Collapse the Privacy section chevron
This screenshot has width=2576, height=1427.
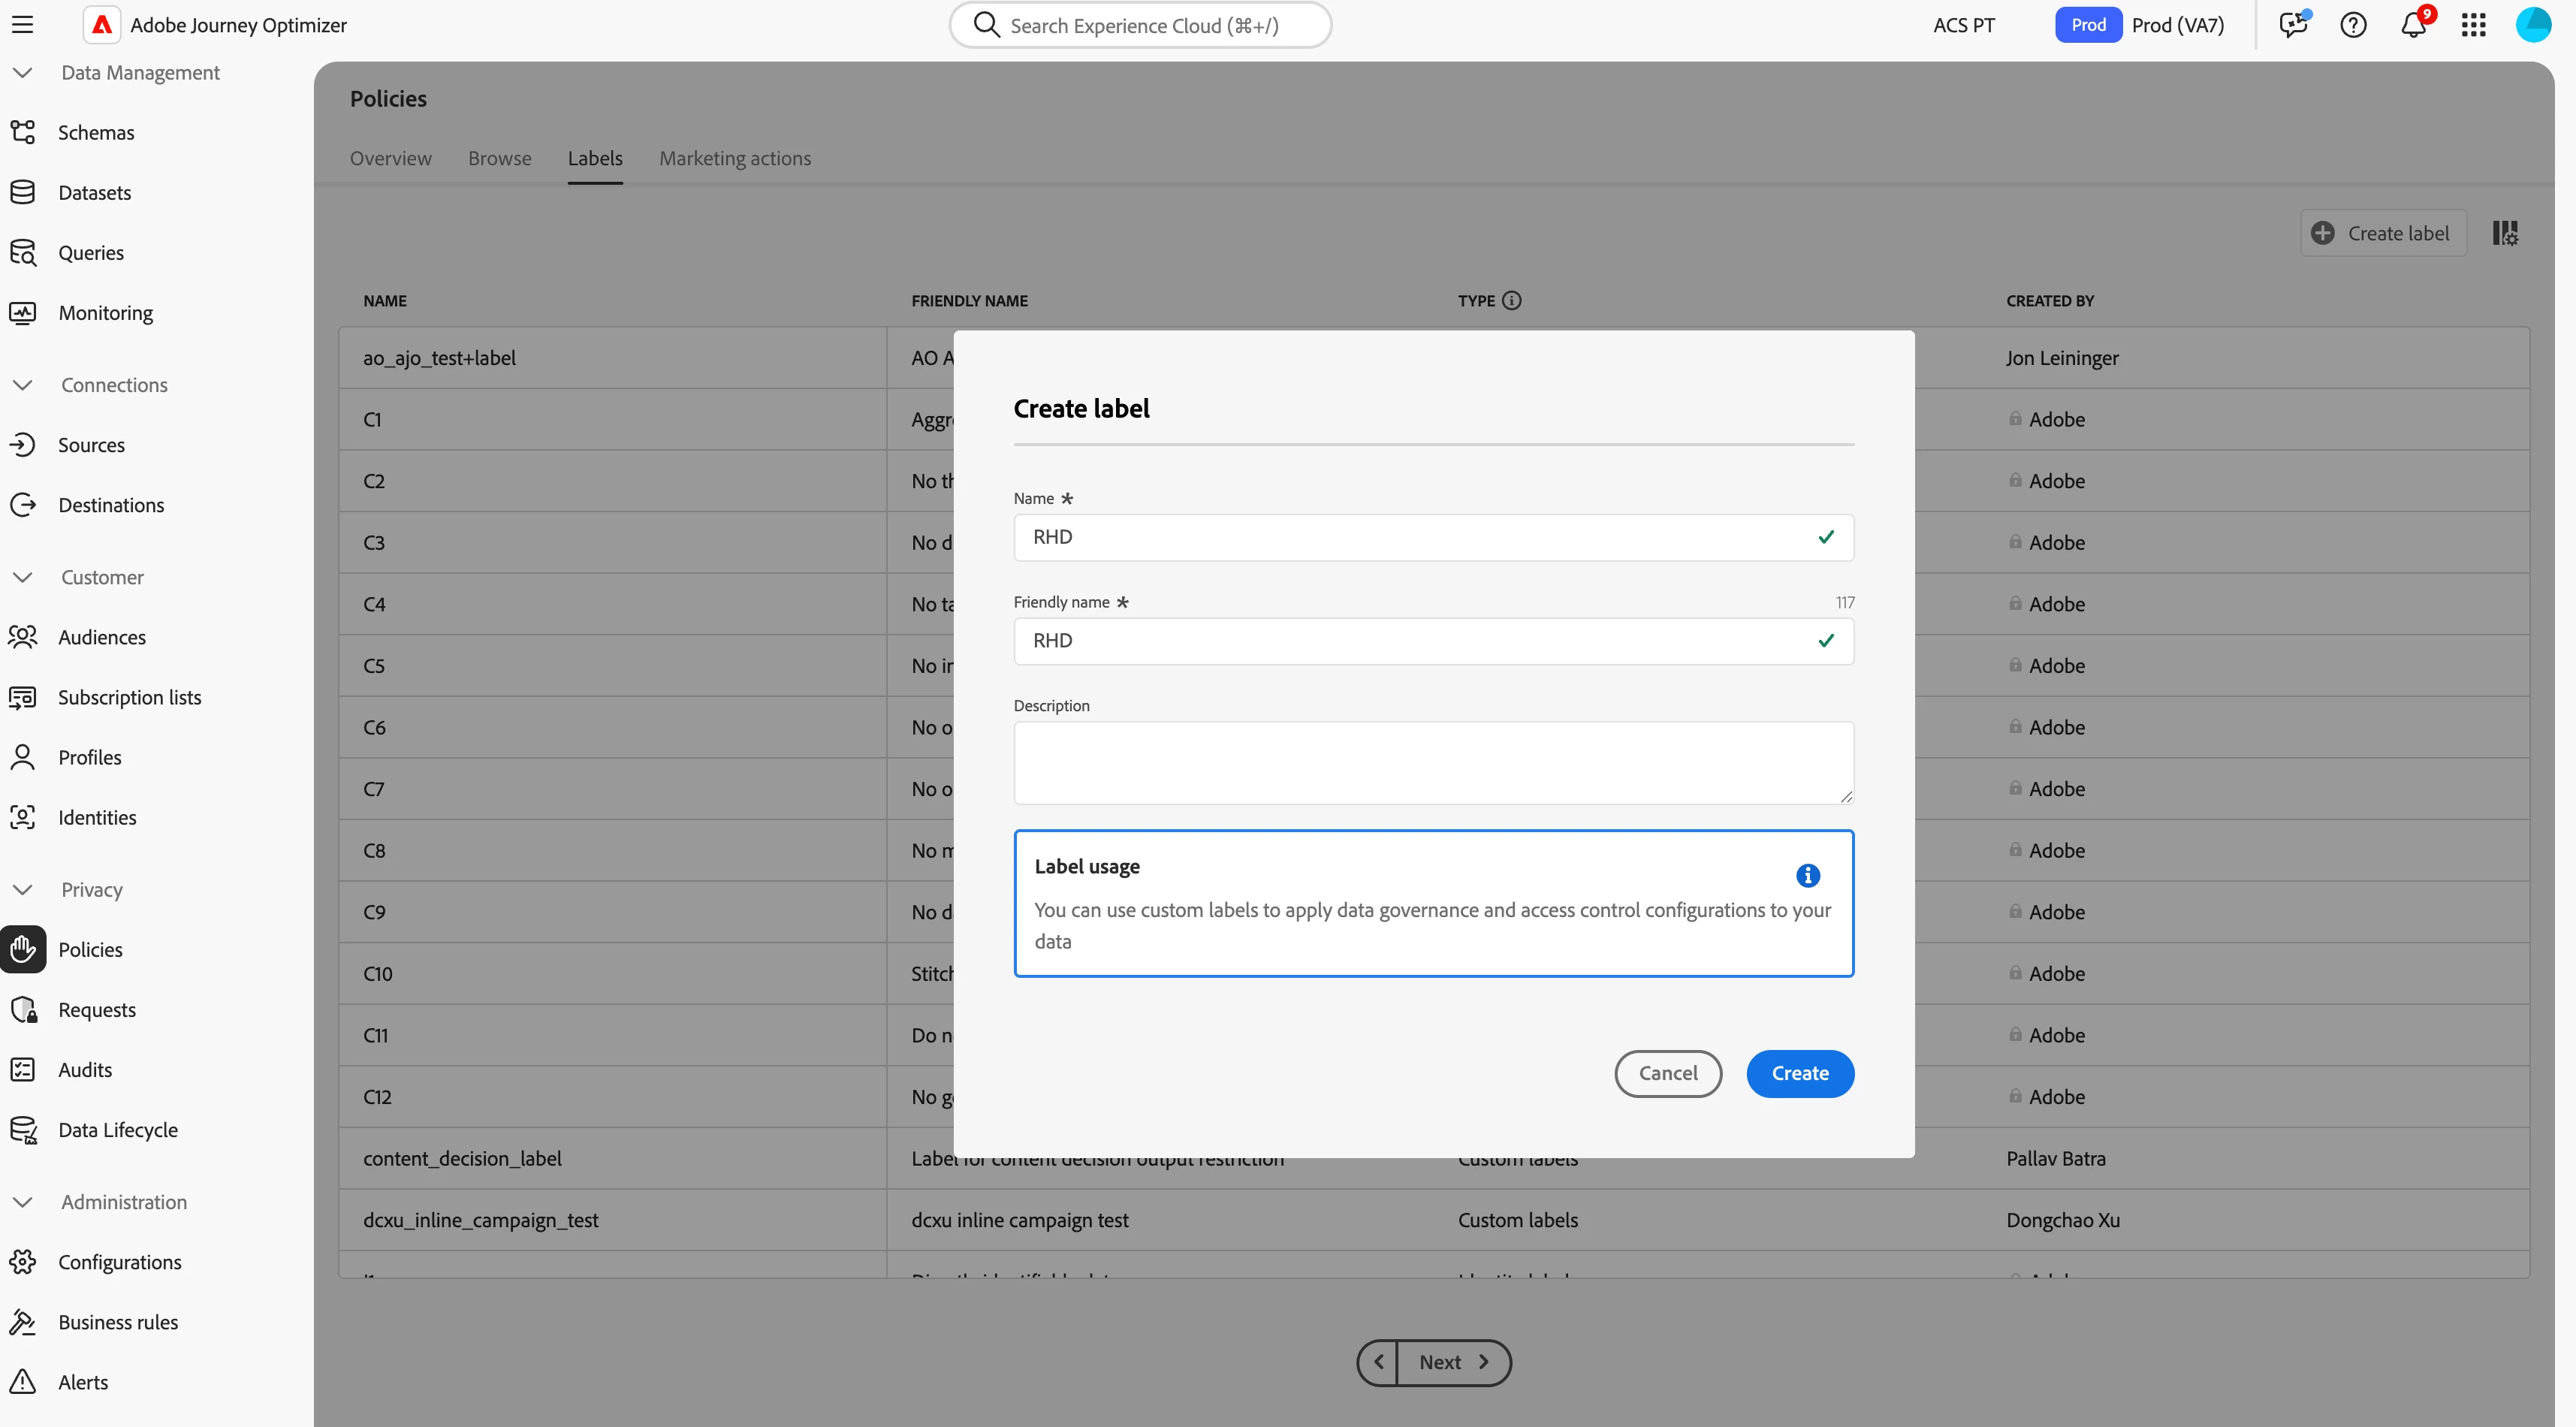click(x=23, y=889)
